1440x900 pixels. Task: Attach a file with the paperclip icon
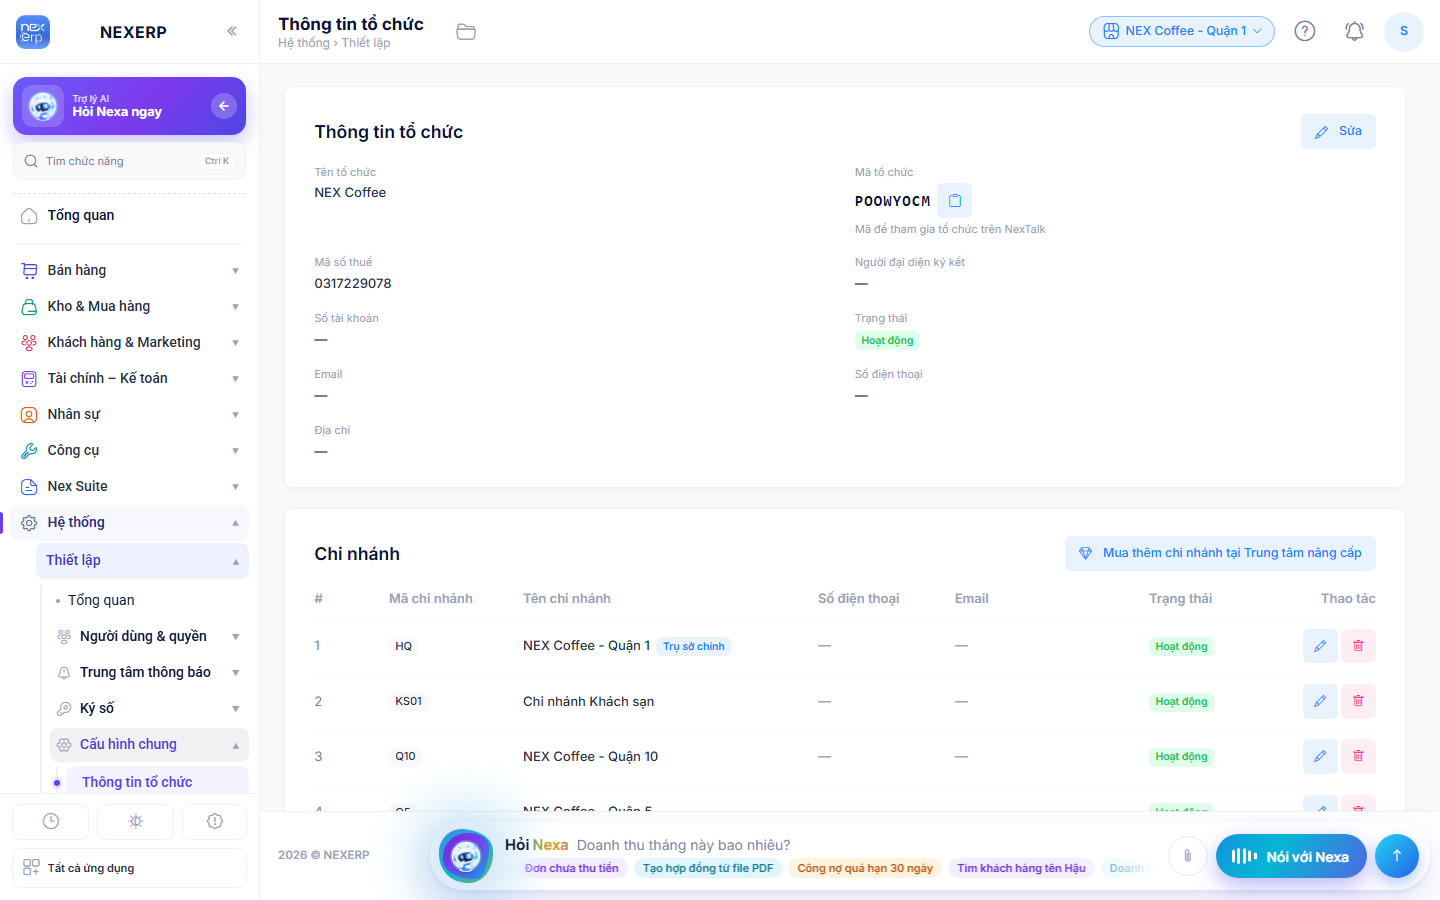click(x=1187, y=855)
